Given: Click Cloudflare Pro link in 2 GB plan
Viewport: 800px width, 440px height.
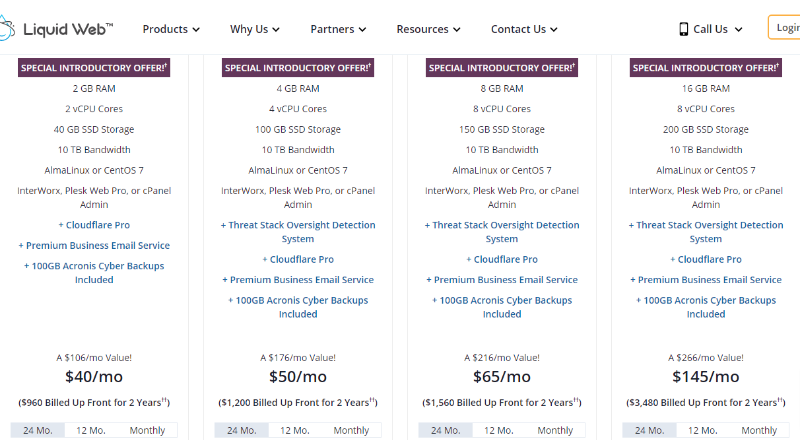Looking at the screenshot, I should 94,225.
